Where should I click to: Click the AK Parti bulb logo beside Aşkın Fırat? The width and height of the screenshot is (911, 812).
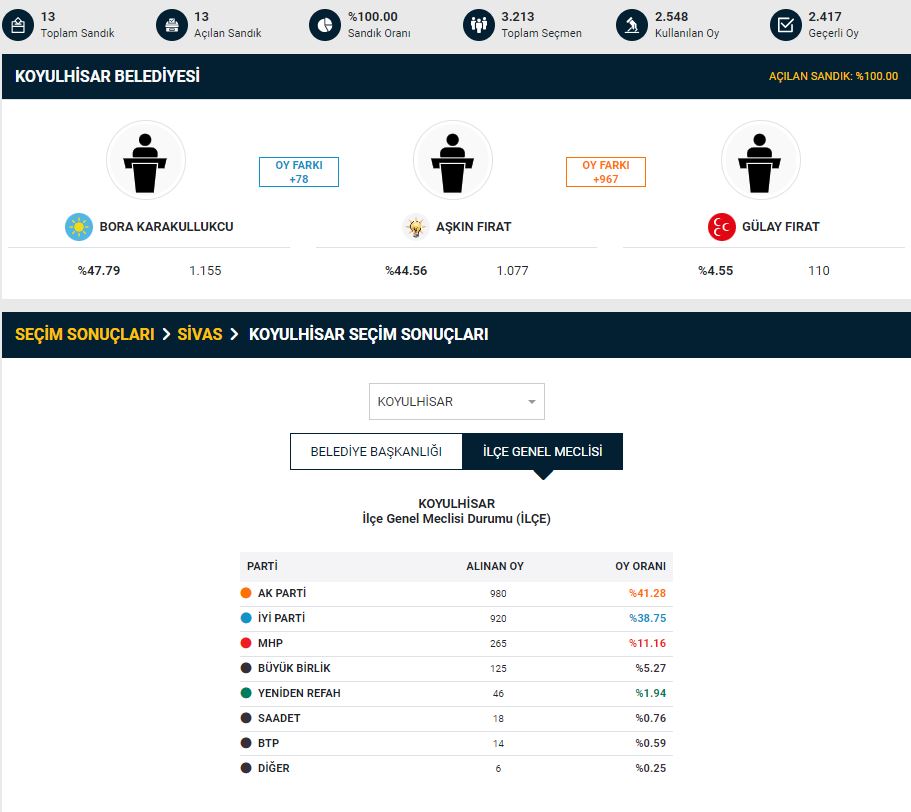tap(415, 227)
